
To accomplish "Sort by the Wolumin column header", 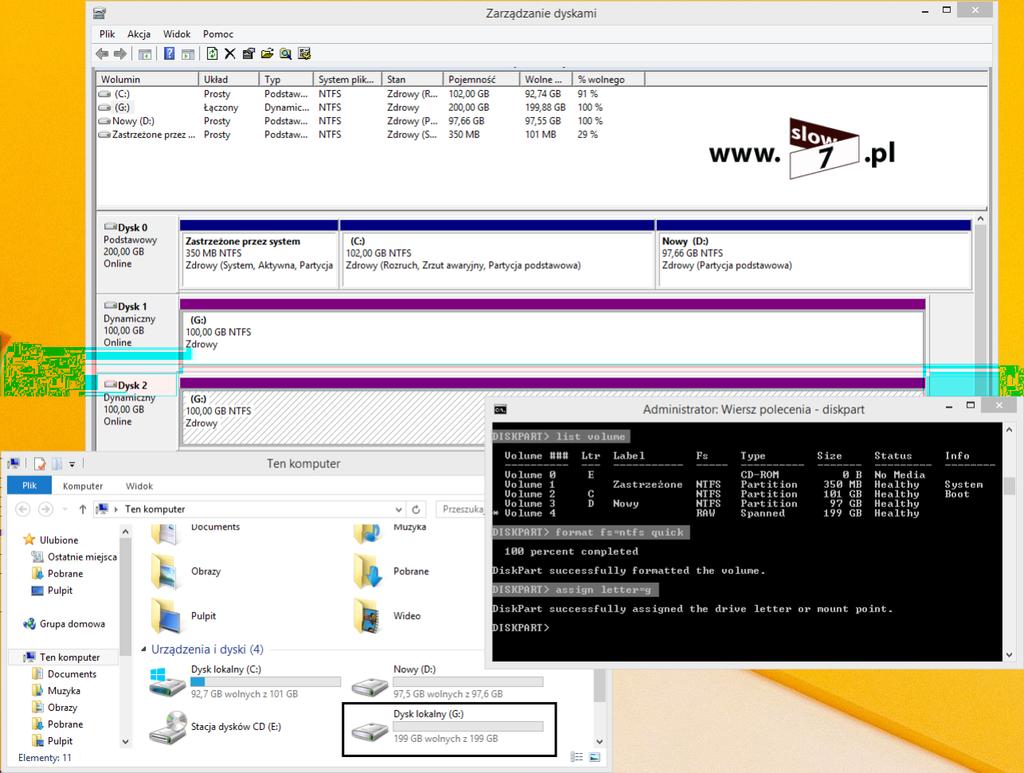I will (x=148, y=79).
